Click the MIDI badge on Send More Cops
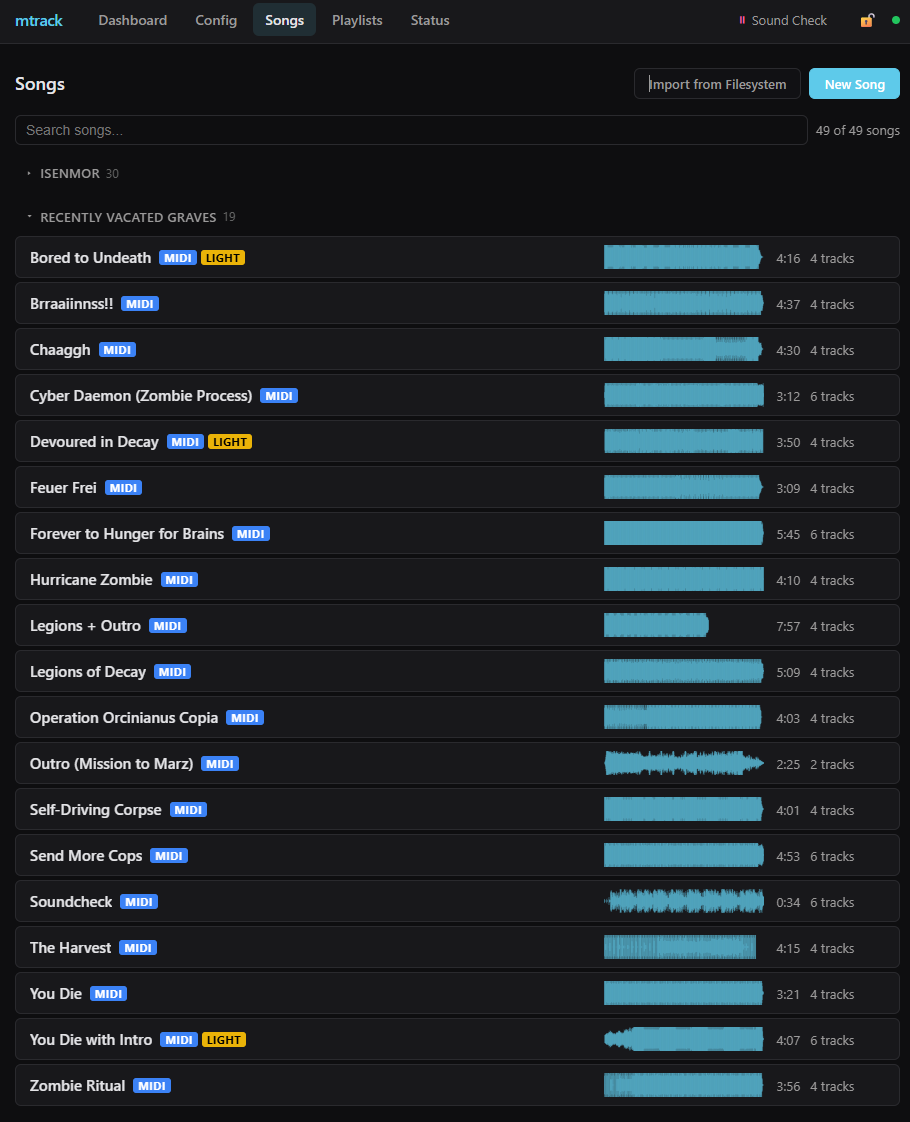Image resolution: width=910 pixels, height=1122 pixels. [x=168, y=855]
